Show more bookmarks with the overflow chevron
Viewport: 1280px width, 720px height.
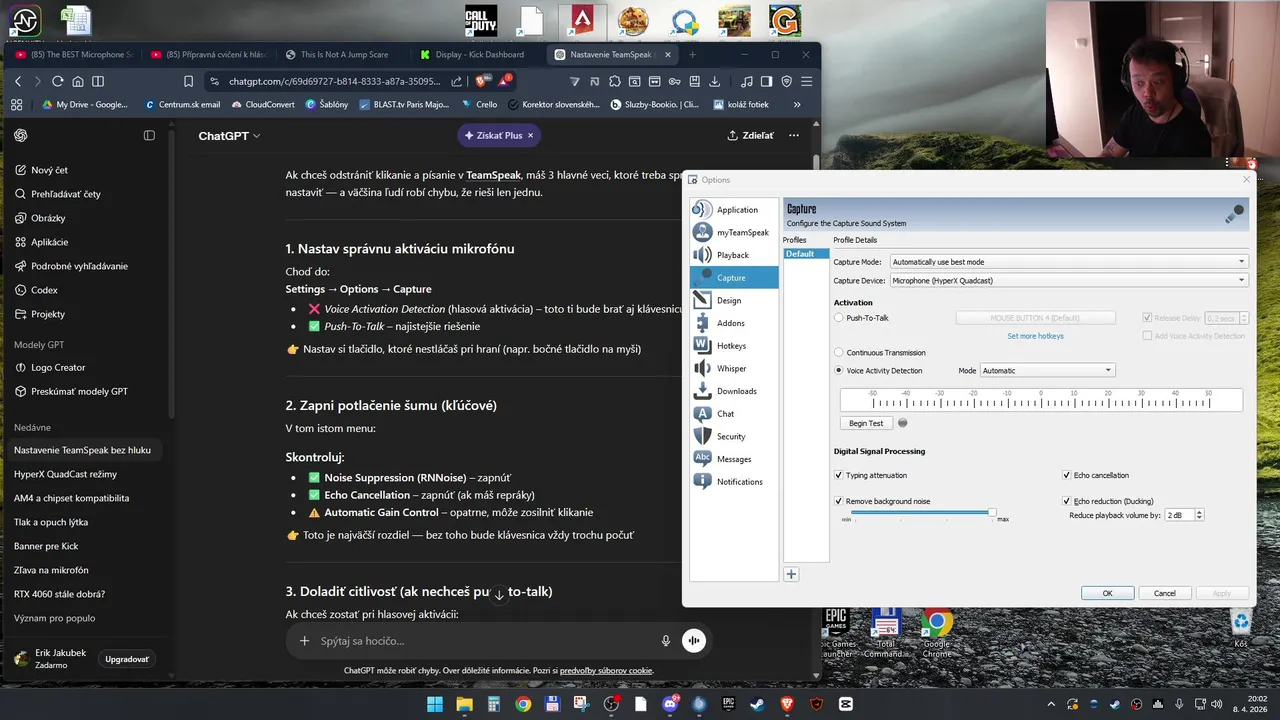point(797,104)
